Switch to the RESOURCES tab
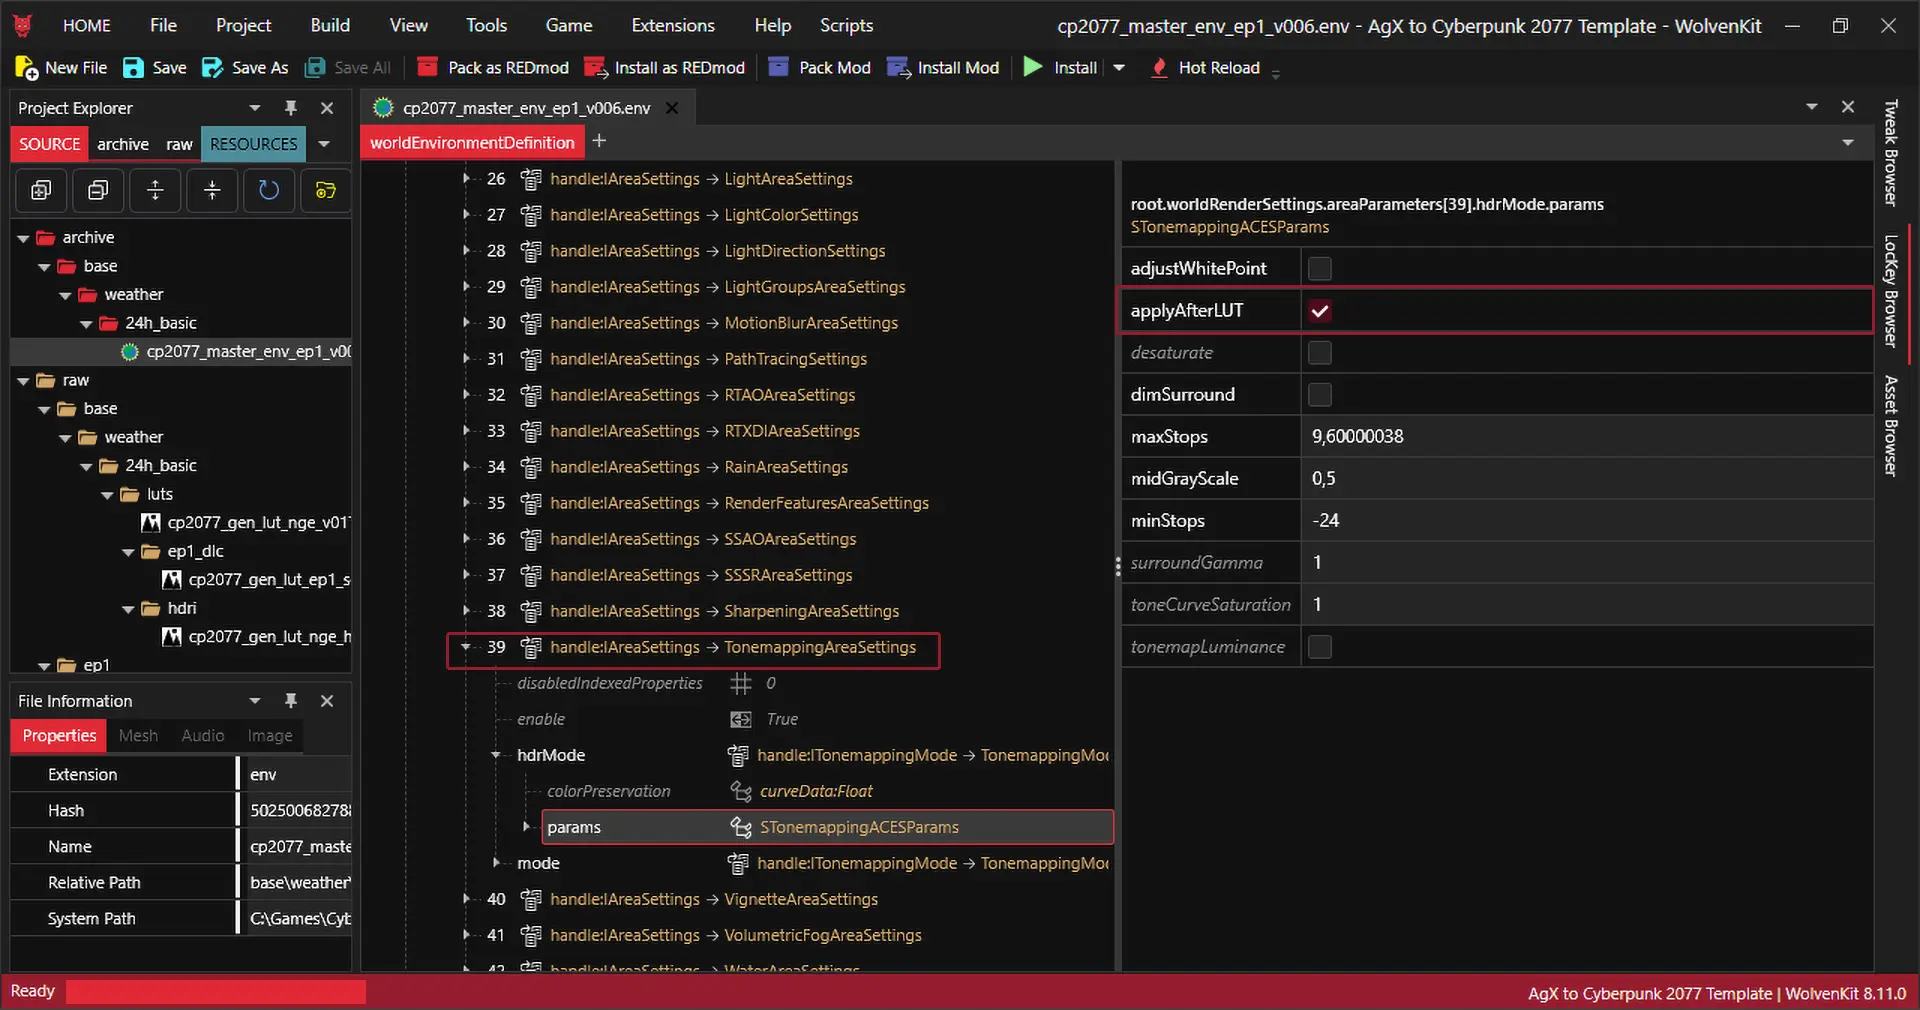This screenshot has height=1010, width=1920. [x=254, y=144]
